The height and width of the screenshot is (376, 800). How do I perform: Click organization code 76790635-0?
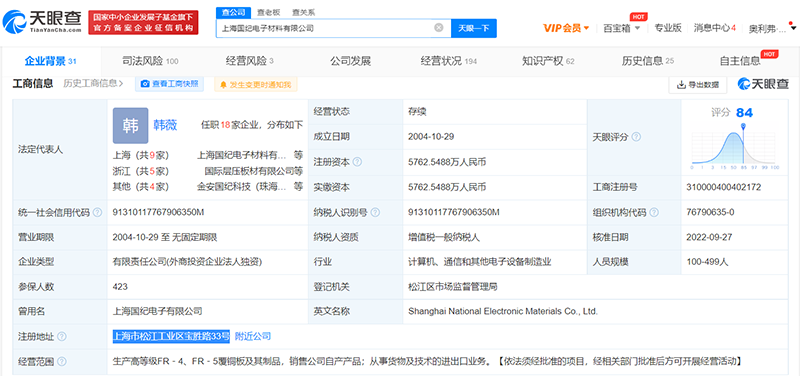(711, 212)
